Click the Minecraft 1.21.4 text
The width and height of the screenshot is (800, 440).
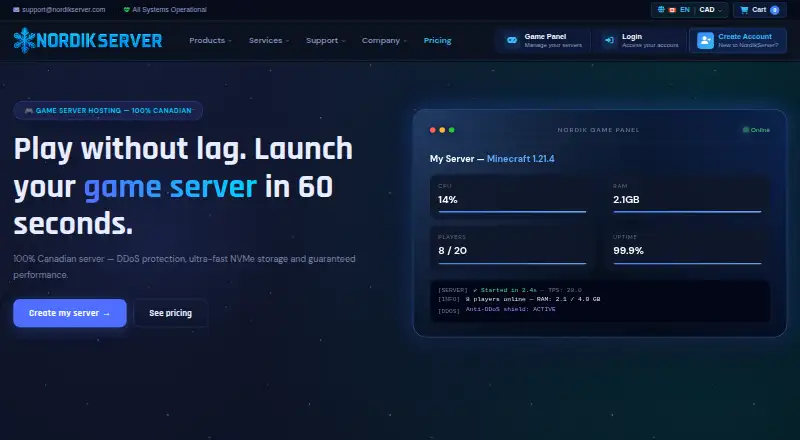coord(520,159)
